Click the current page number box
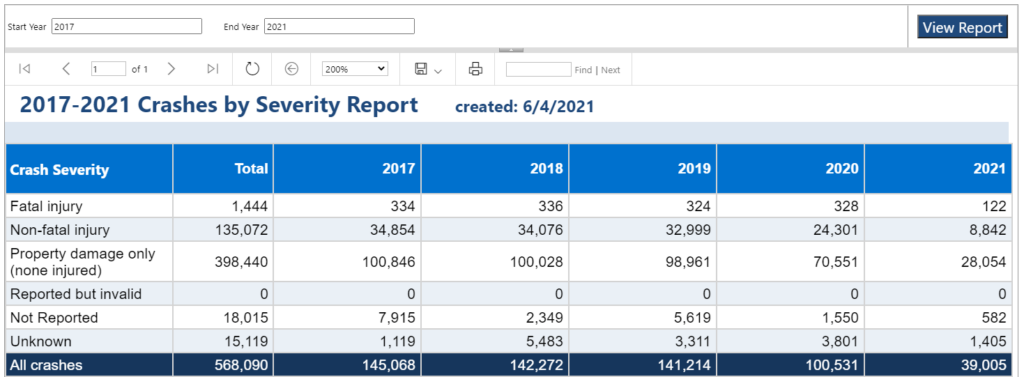Viewport: 1024px width, 377px height. click(x=108, y=69)
